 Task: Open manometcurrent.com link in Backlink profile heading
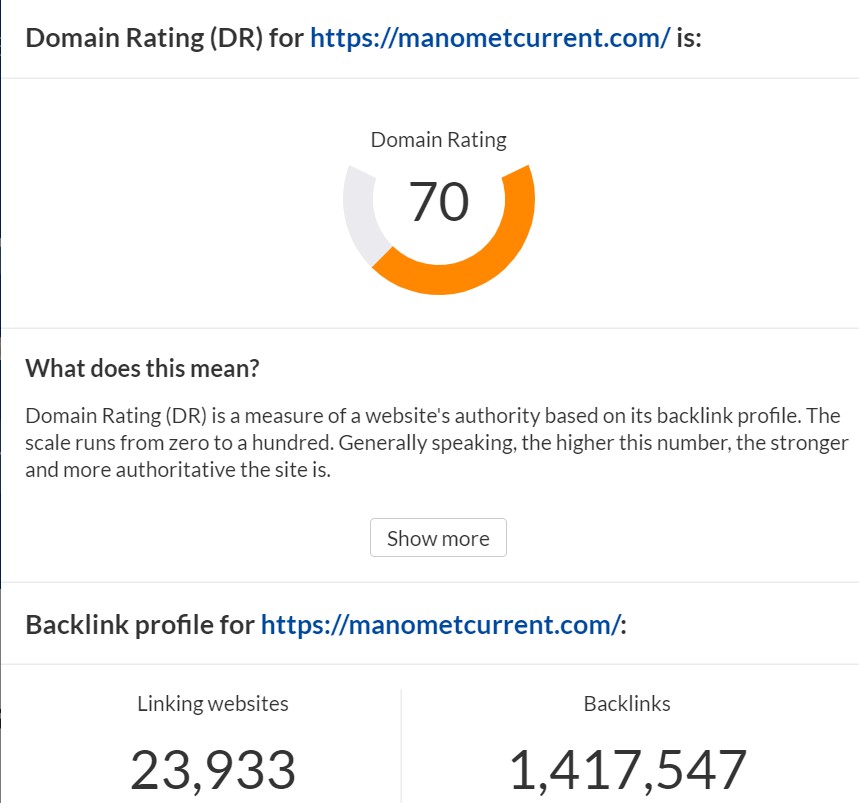click(441, 625)
